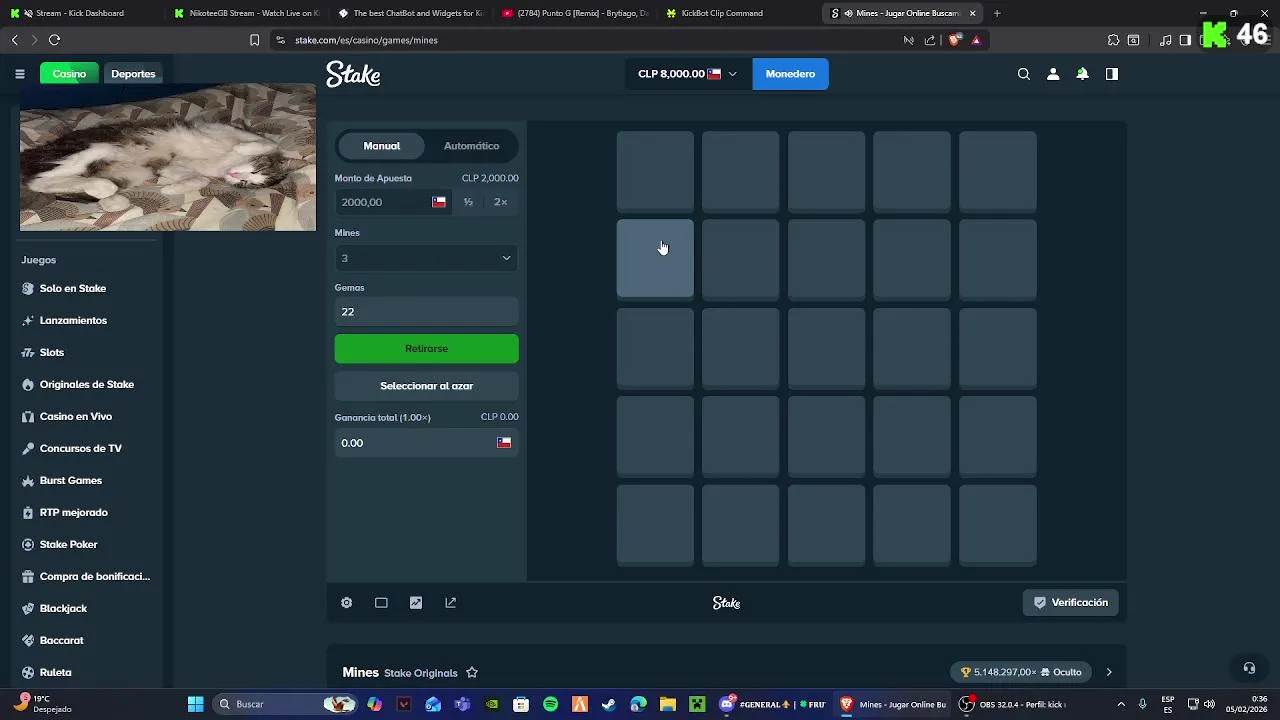Open Concursos de TV in sidebar
The width and height of the screenshot is (1280, 720).
coord(82,448)
